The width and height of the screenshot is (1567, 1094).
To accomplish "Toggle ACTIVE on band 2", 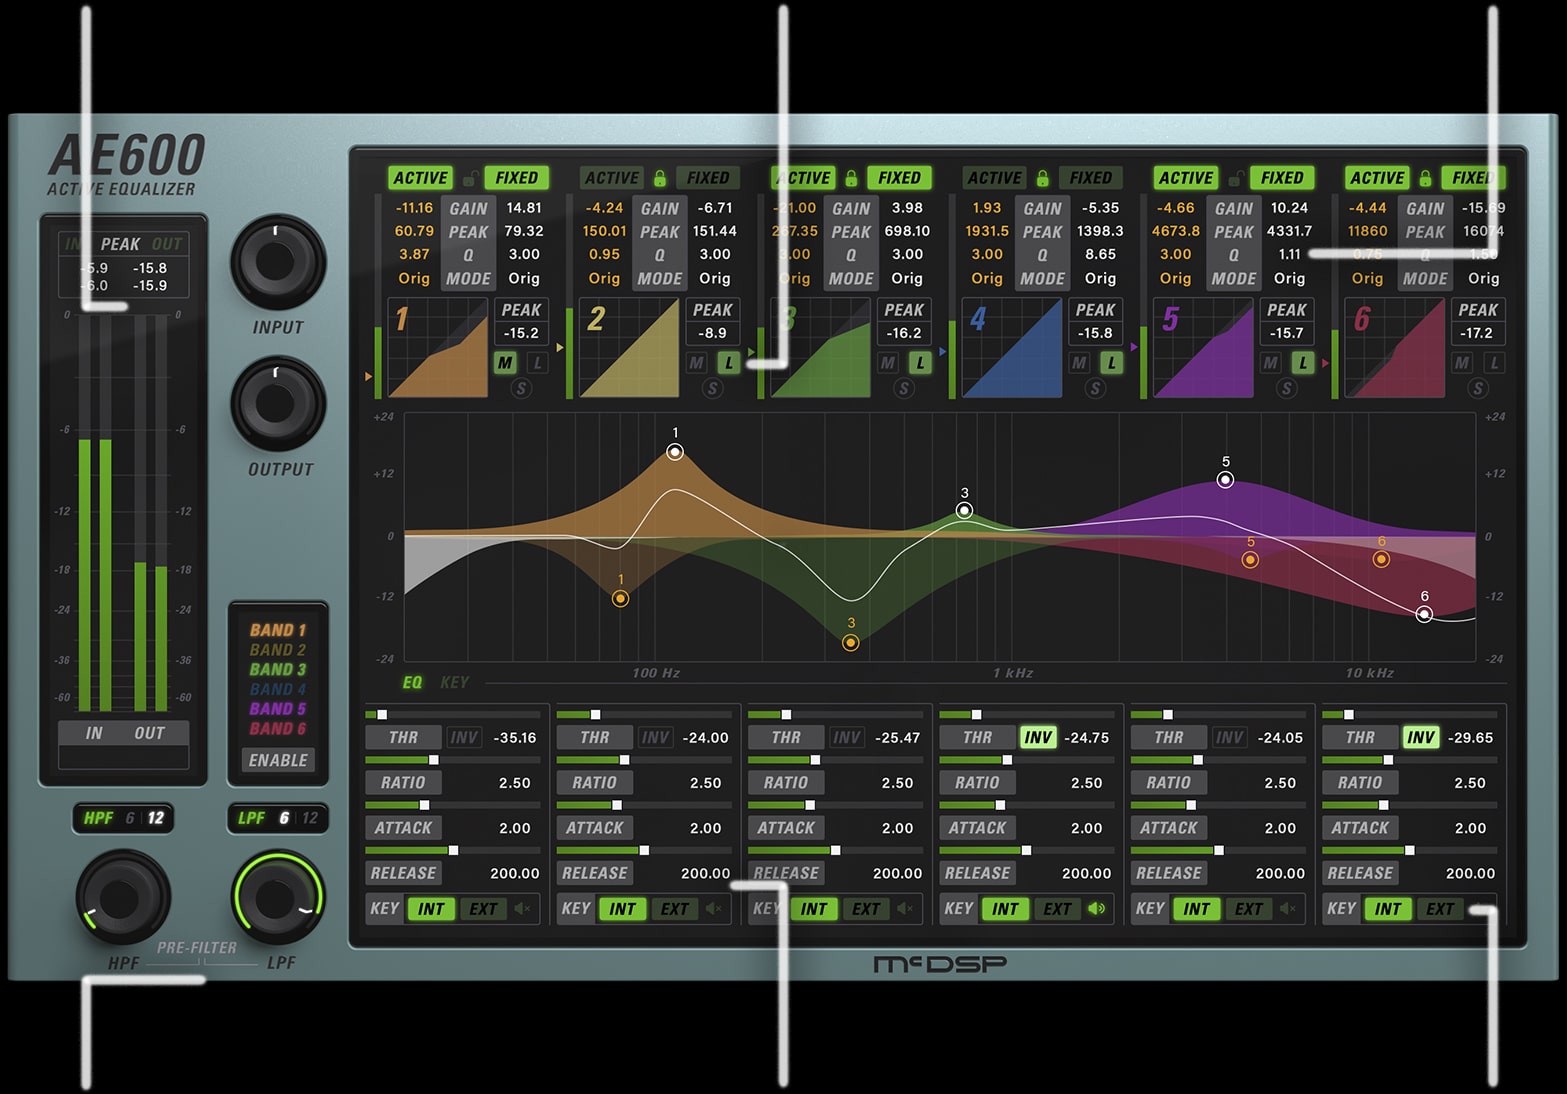I will [612, 178].
